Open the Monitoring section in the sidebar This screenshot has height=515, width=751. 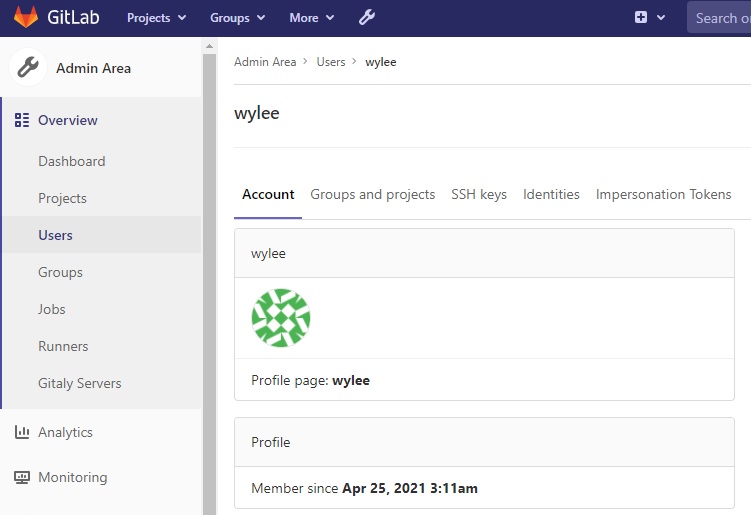(x=73, y=477)
